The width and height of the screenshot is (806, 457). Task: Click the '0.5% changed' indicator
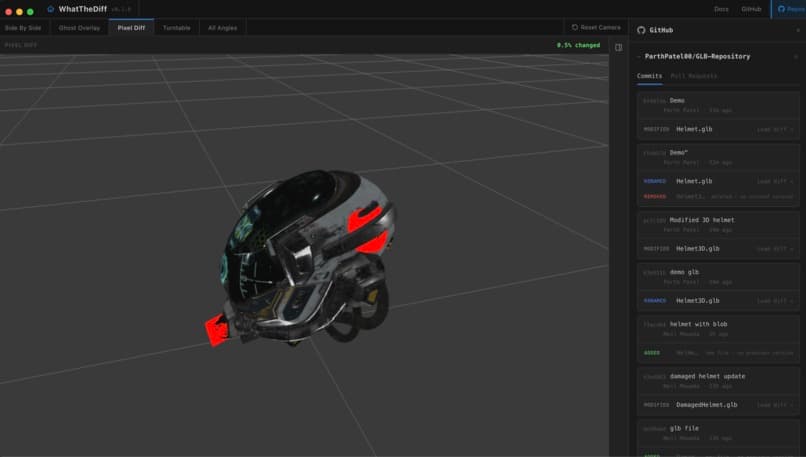point(578,45)
